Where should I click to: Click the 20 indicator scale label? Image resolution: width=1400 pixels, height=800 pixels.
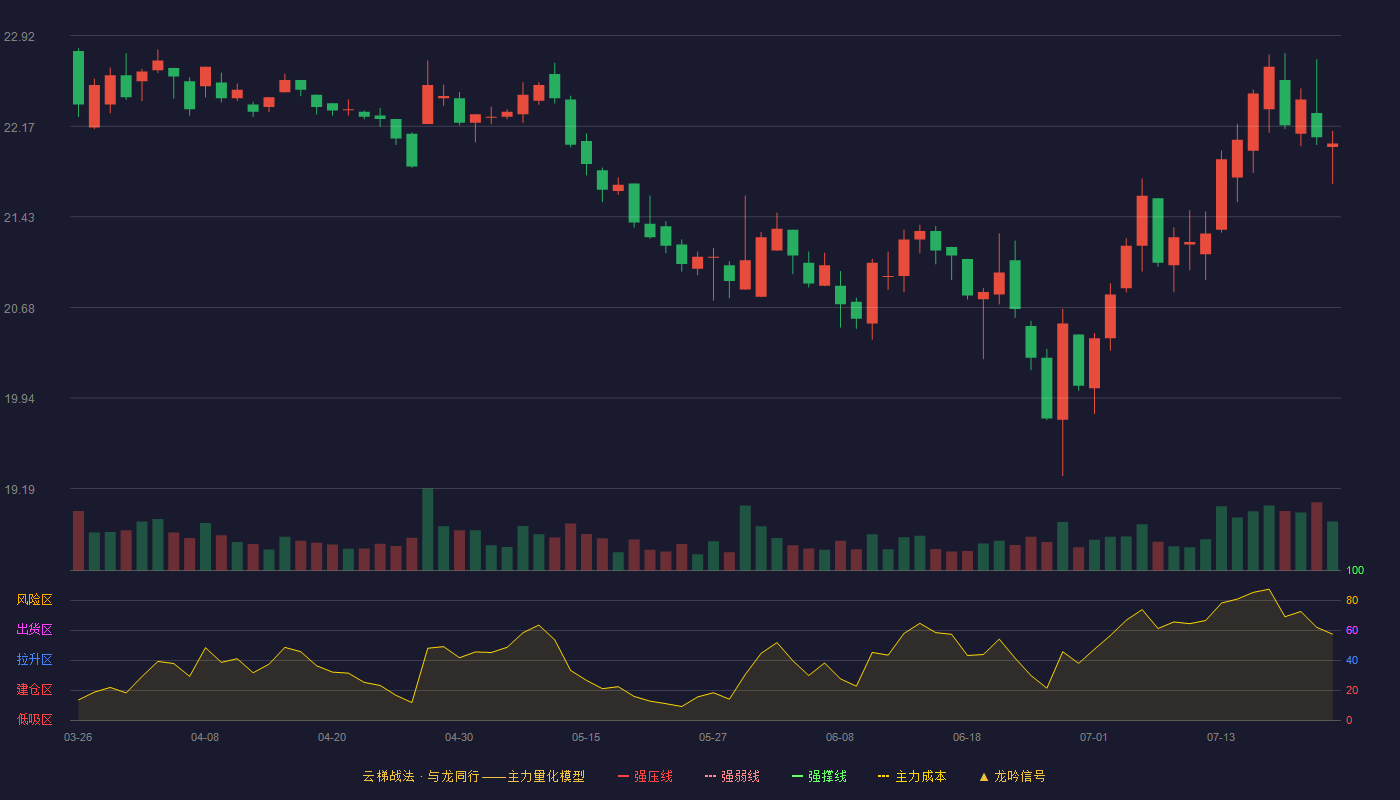click(x=1352, y=691)
